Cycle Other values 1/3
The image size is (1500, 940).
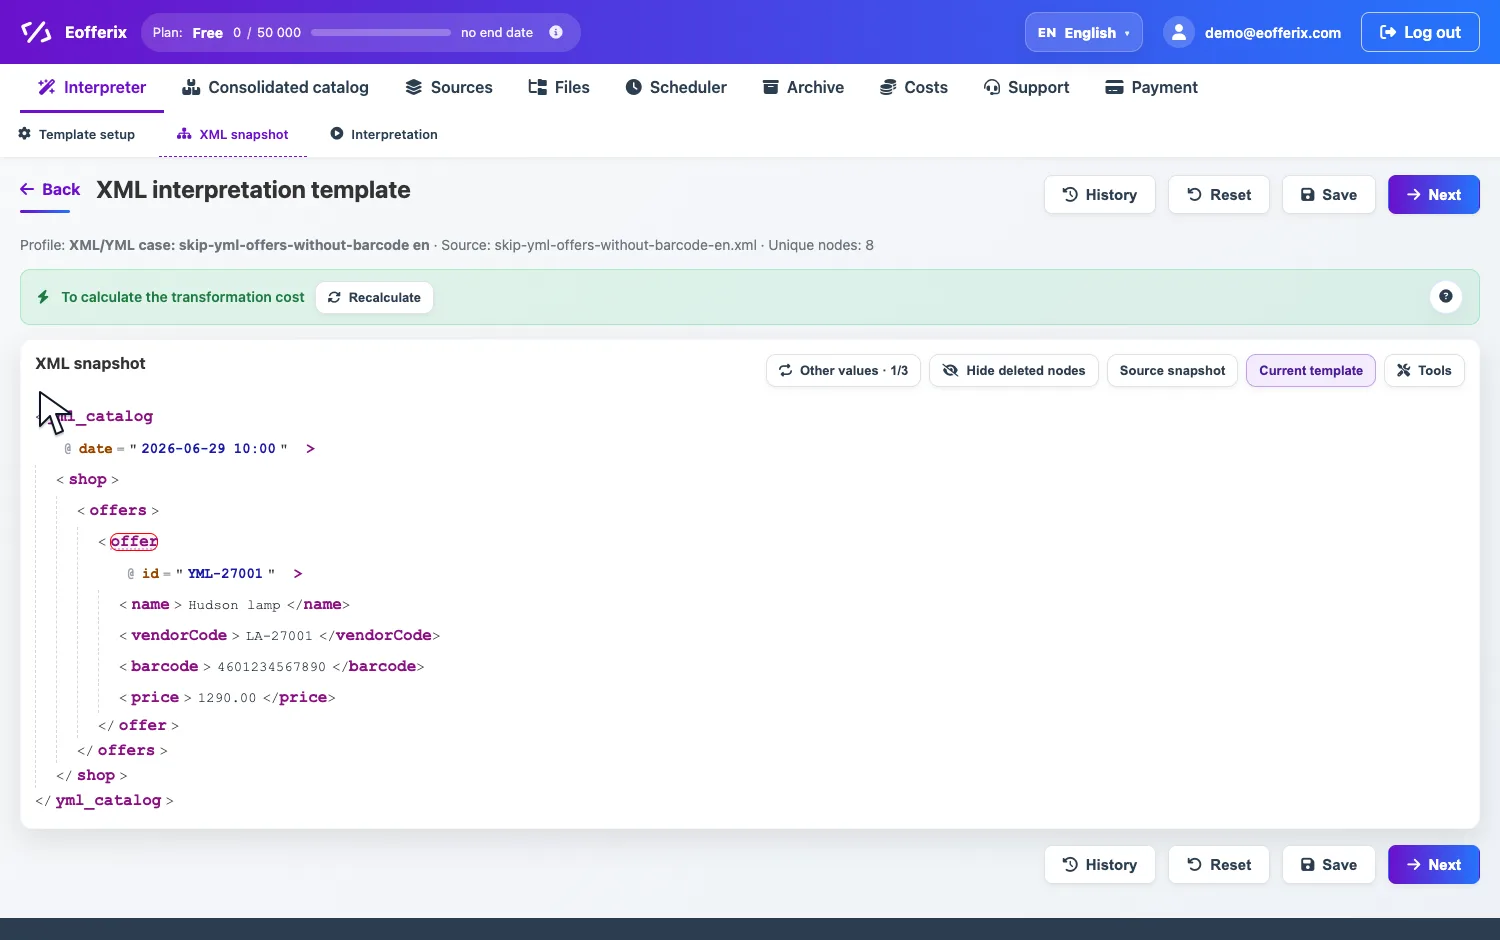[x=843, y=370]
